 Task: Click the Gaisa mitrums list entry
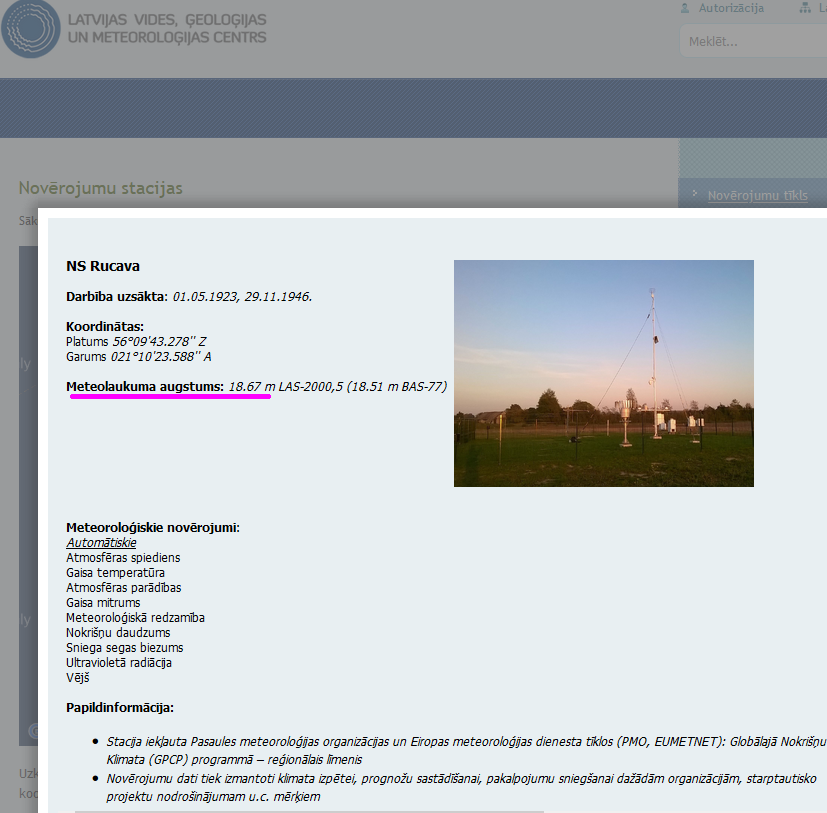[x=103, y=603]
